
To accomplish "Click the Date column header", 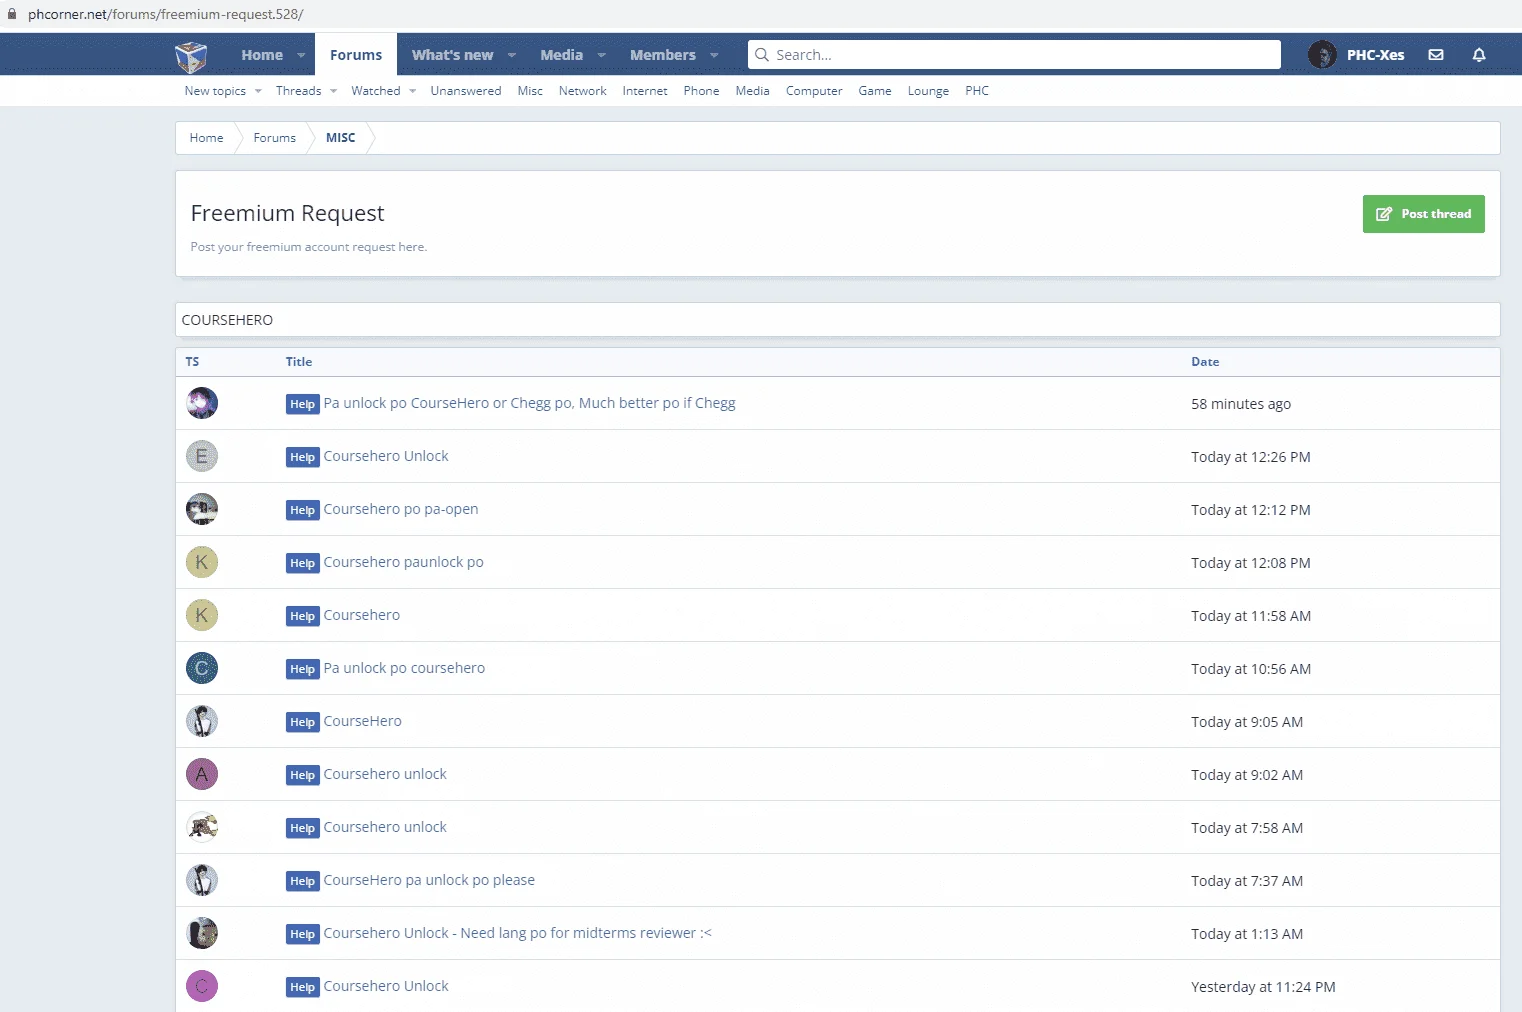I will (x=1205, y=362).
